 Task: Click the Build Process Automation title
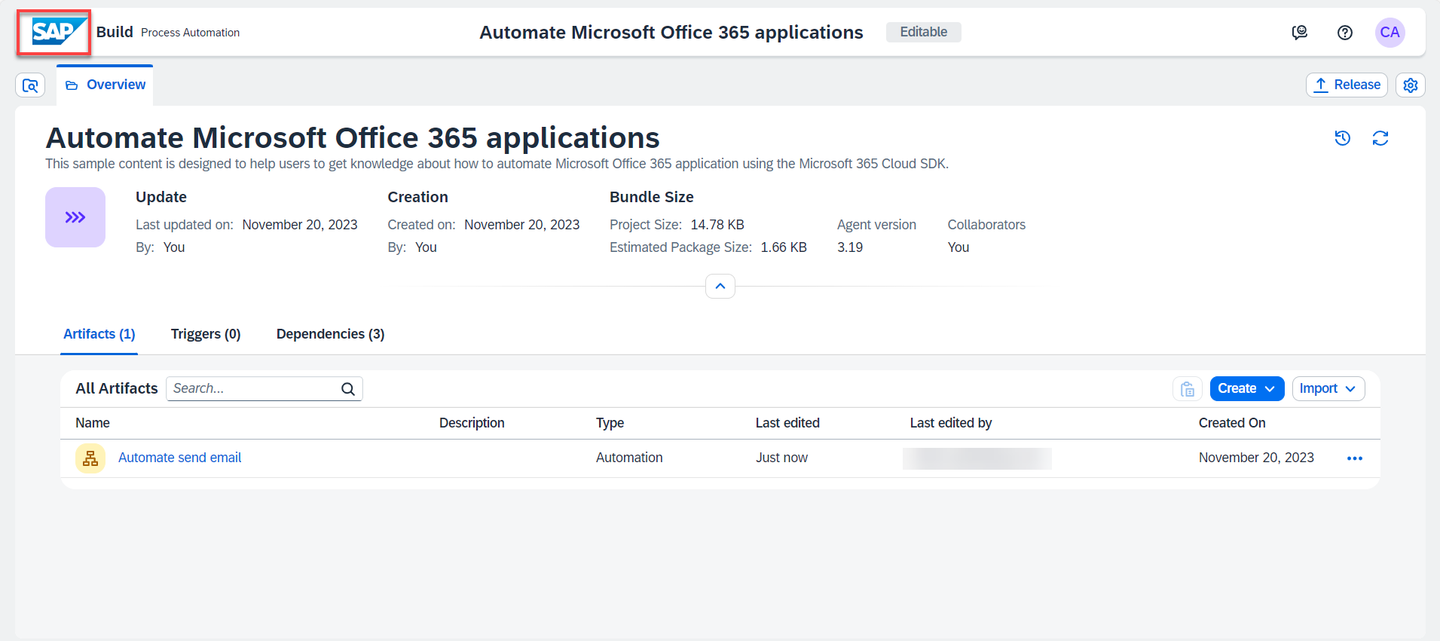(x=168, y=32)
